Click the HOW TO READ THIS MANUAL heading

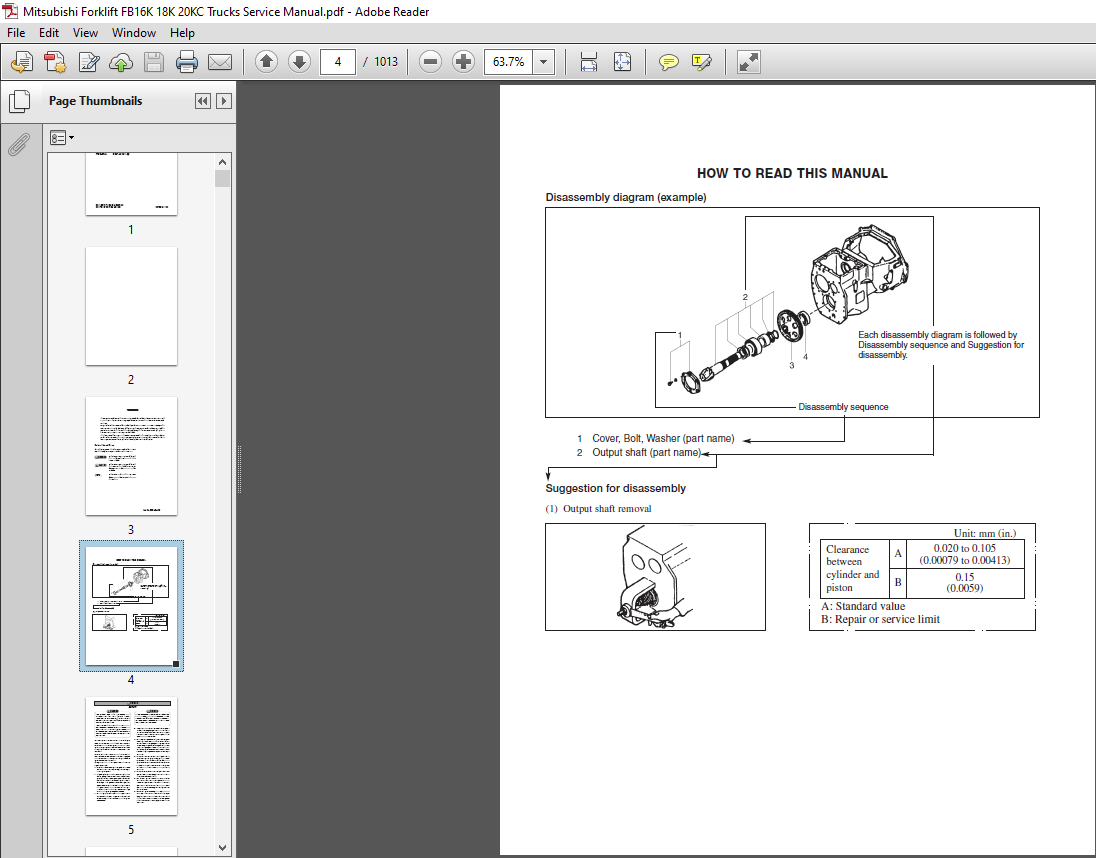(x=792, y=173)
